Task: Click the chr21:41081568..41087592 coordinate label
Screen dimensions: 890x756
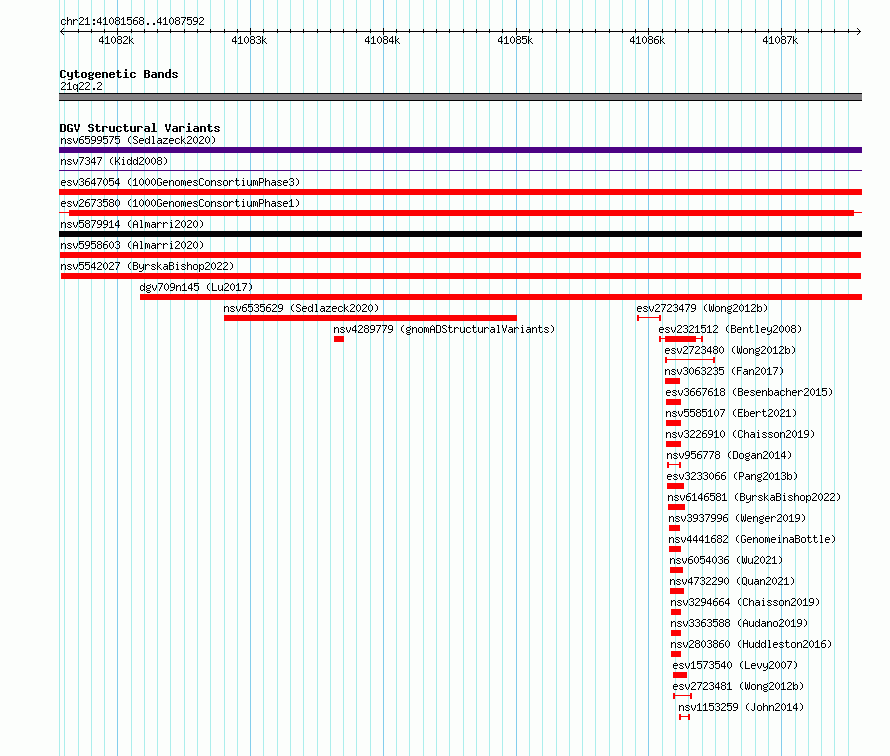Action: point(132,21)
